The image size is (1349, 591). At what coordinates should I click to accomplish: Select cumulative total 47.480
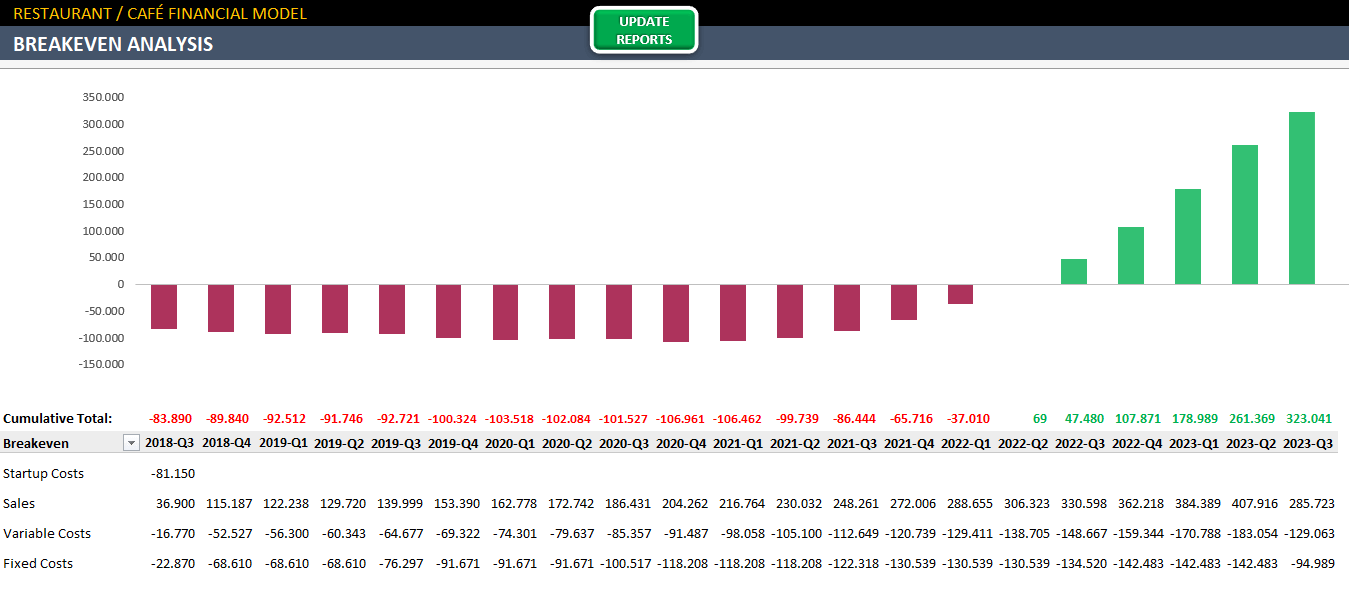[x=1085, y=418]
